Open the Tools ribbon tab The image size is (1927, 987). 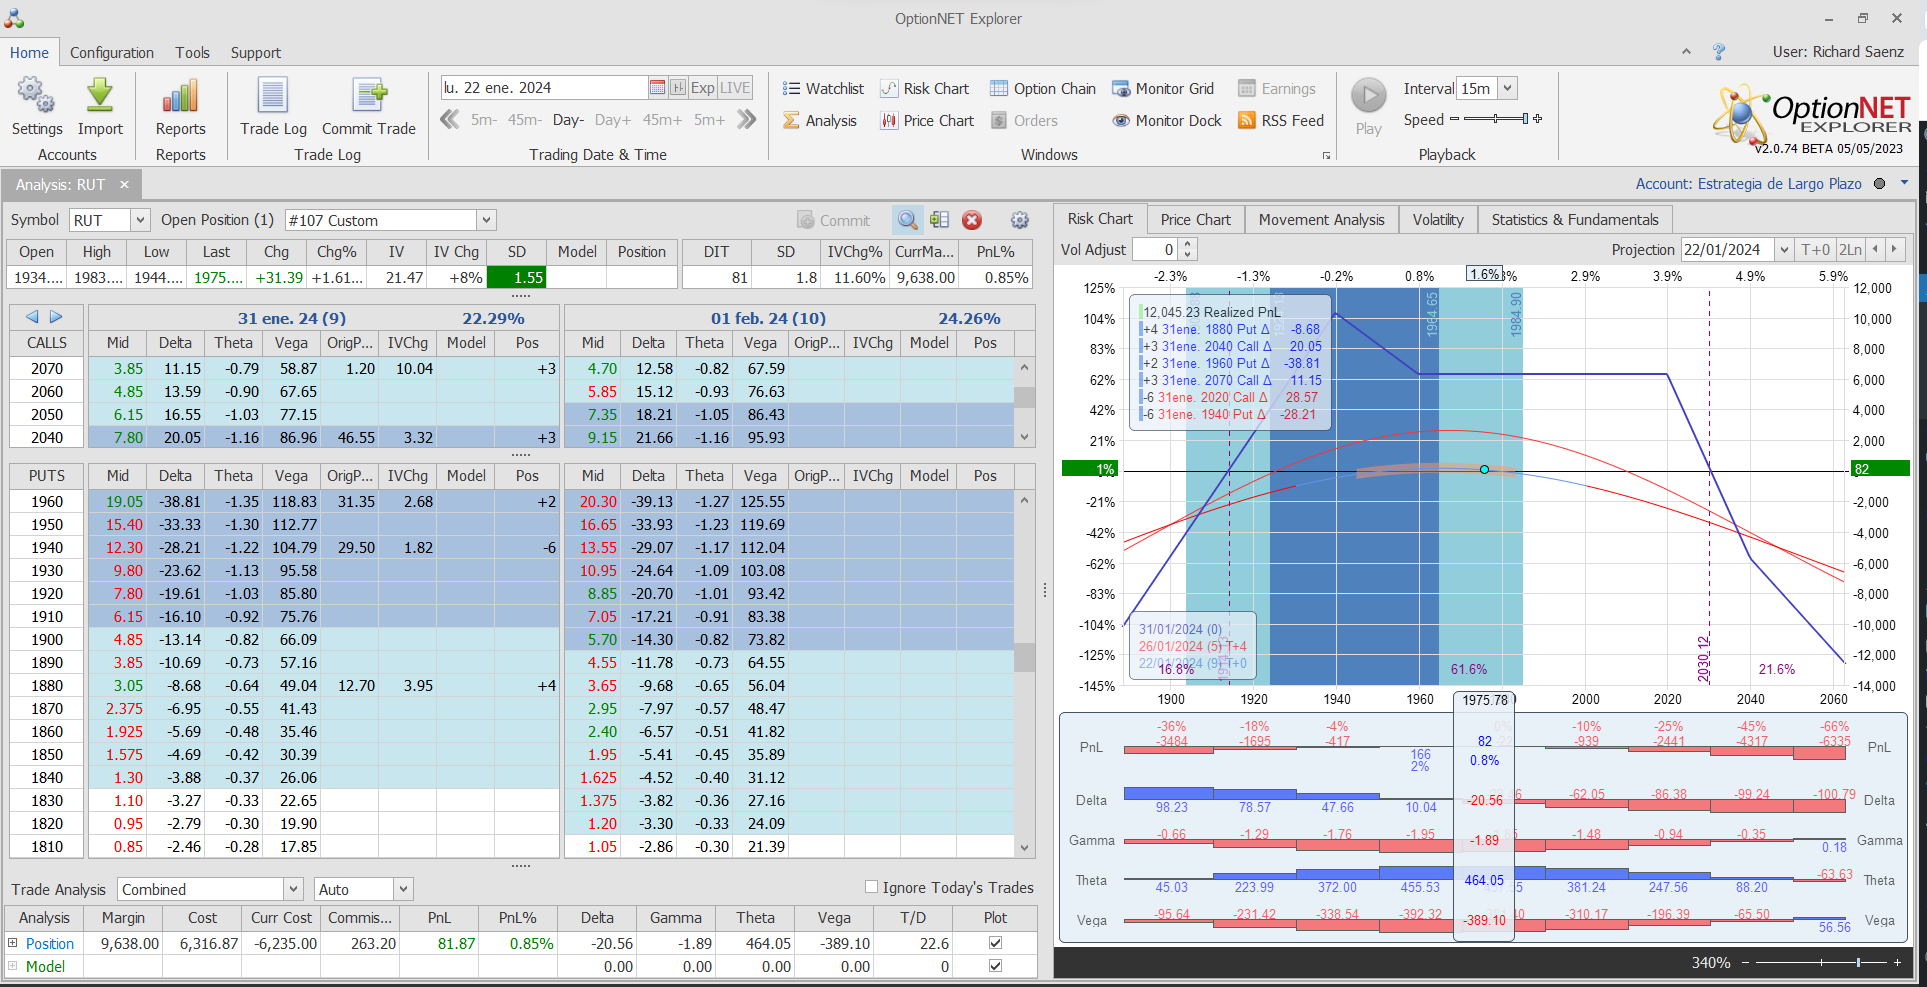tap(192, 53)
